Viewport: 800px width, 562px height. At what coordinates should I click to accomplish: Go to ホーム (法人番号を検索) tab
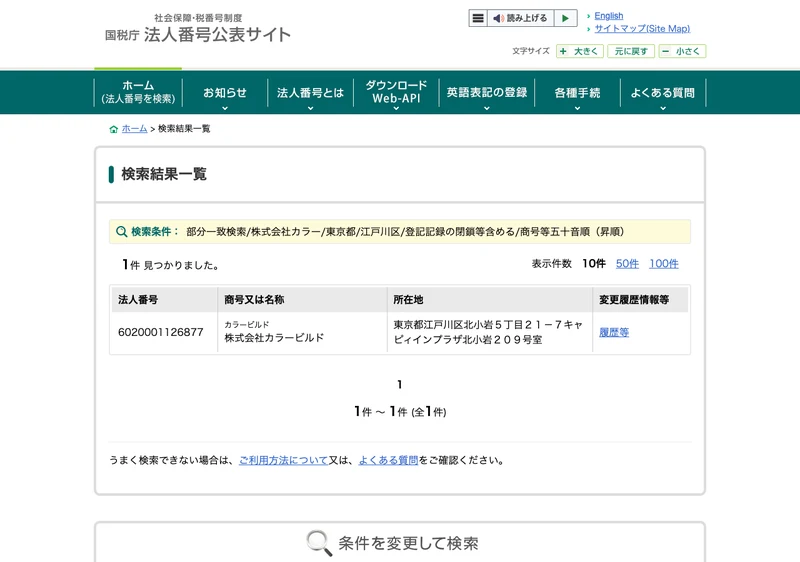[138, 92]
